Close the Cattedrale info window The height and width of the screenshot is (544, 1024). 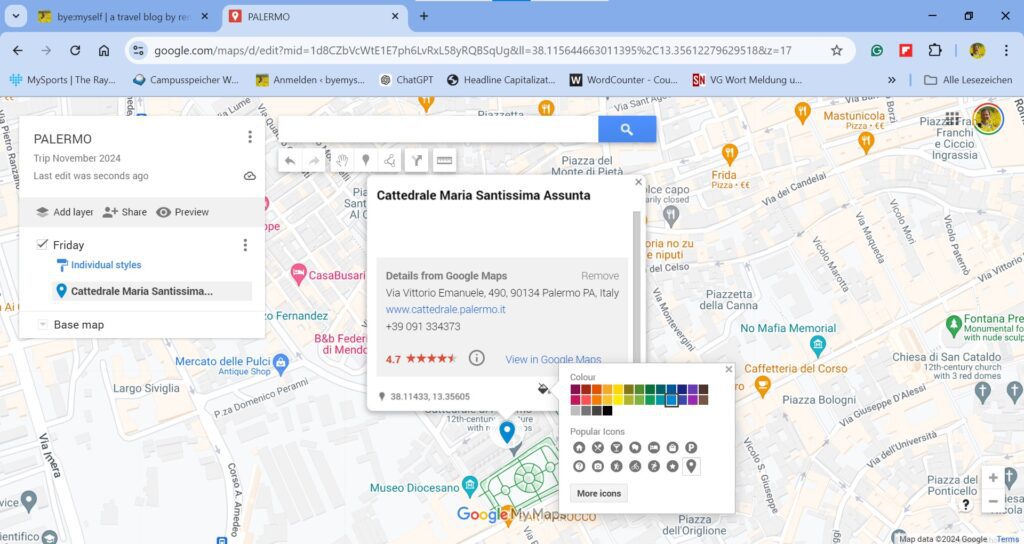coord(639,182)
